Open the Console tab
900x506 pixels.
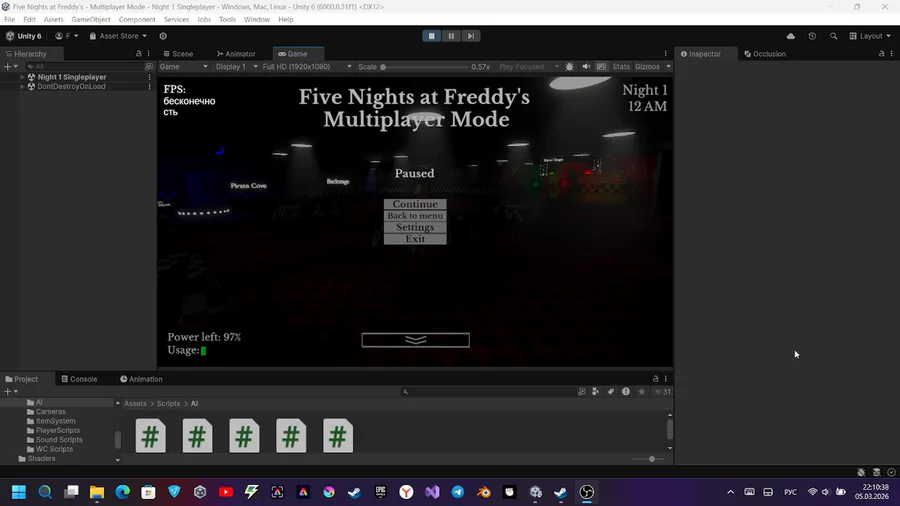point(79,379)
